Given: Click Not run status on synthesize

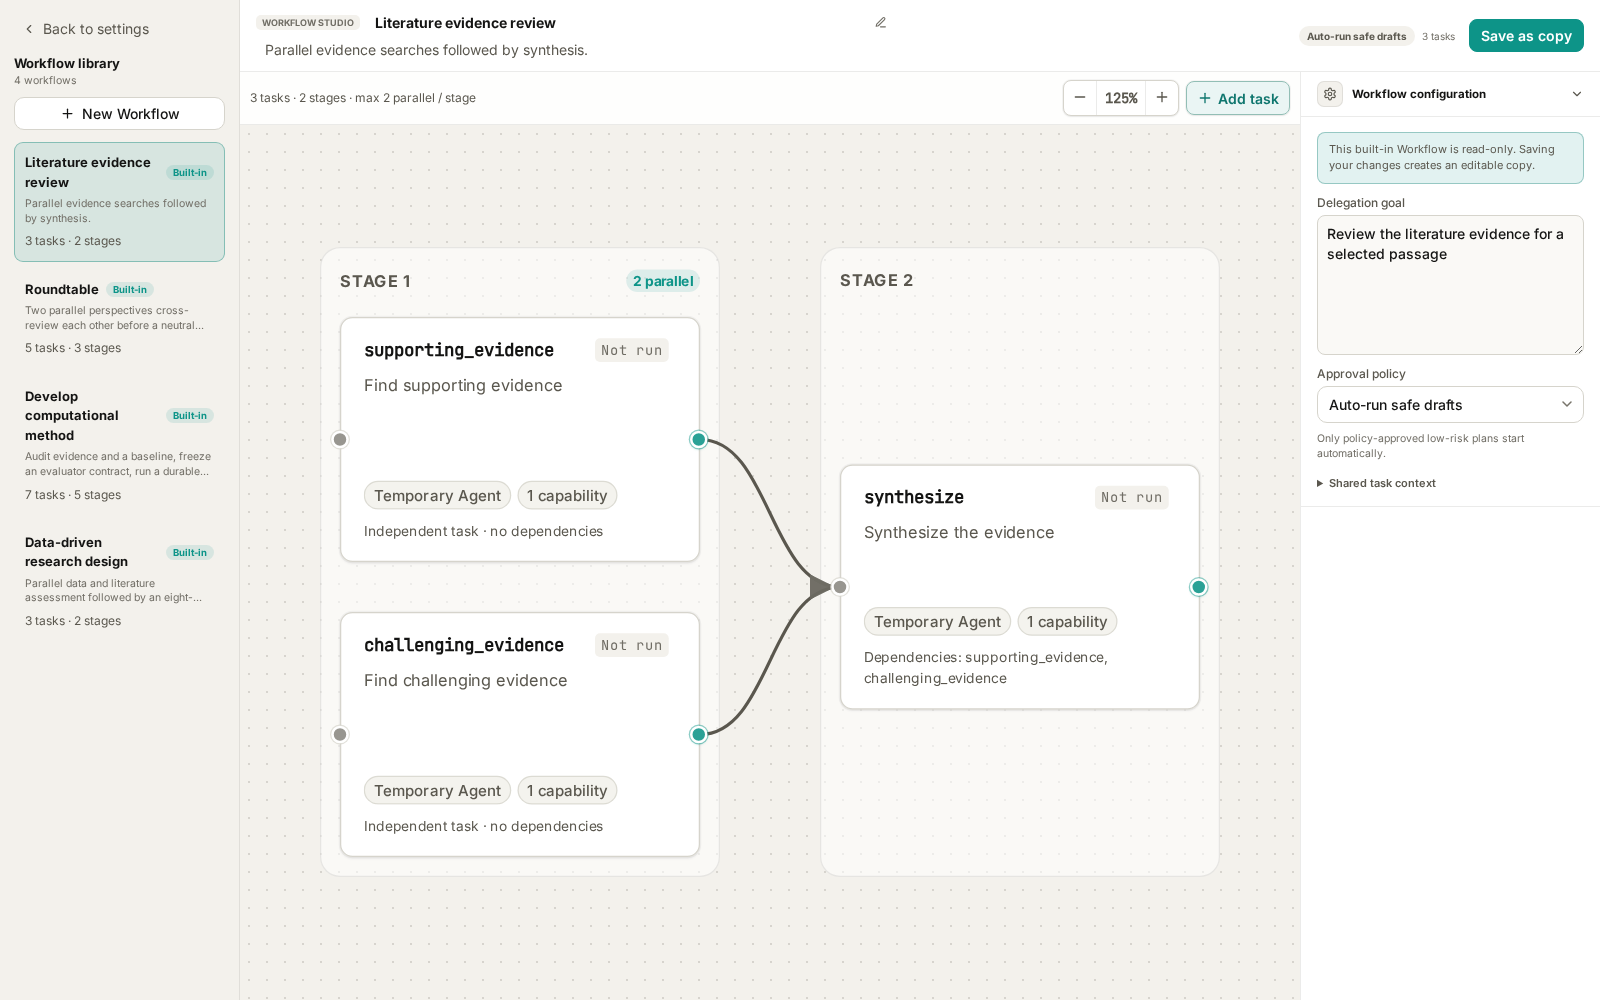Looking at the screenshot, I should coord(1132,497).
